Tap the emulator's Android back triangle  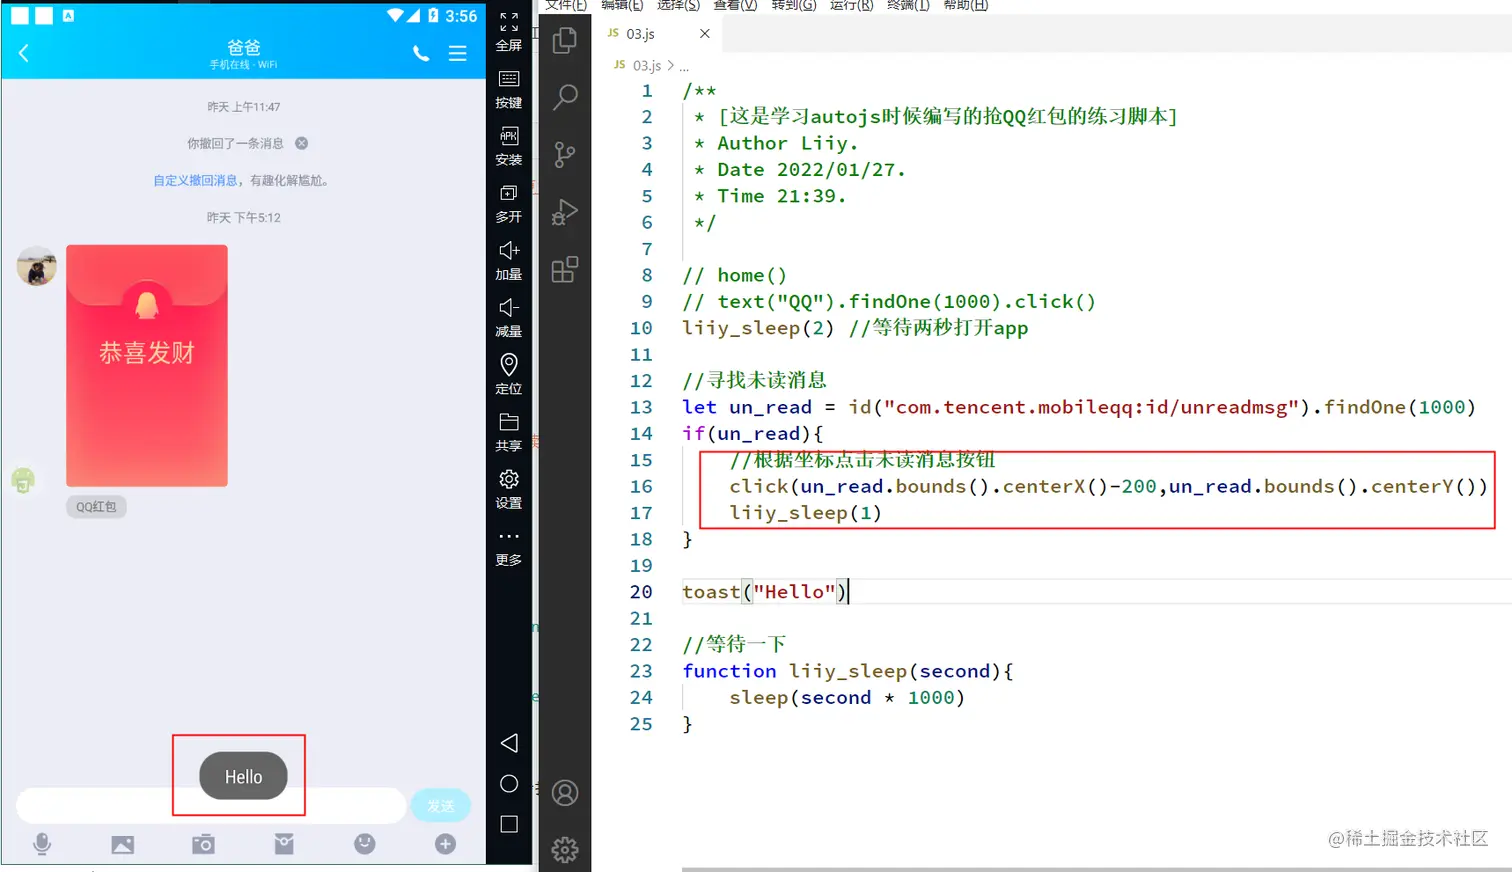509,743
